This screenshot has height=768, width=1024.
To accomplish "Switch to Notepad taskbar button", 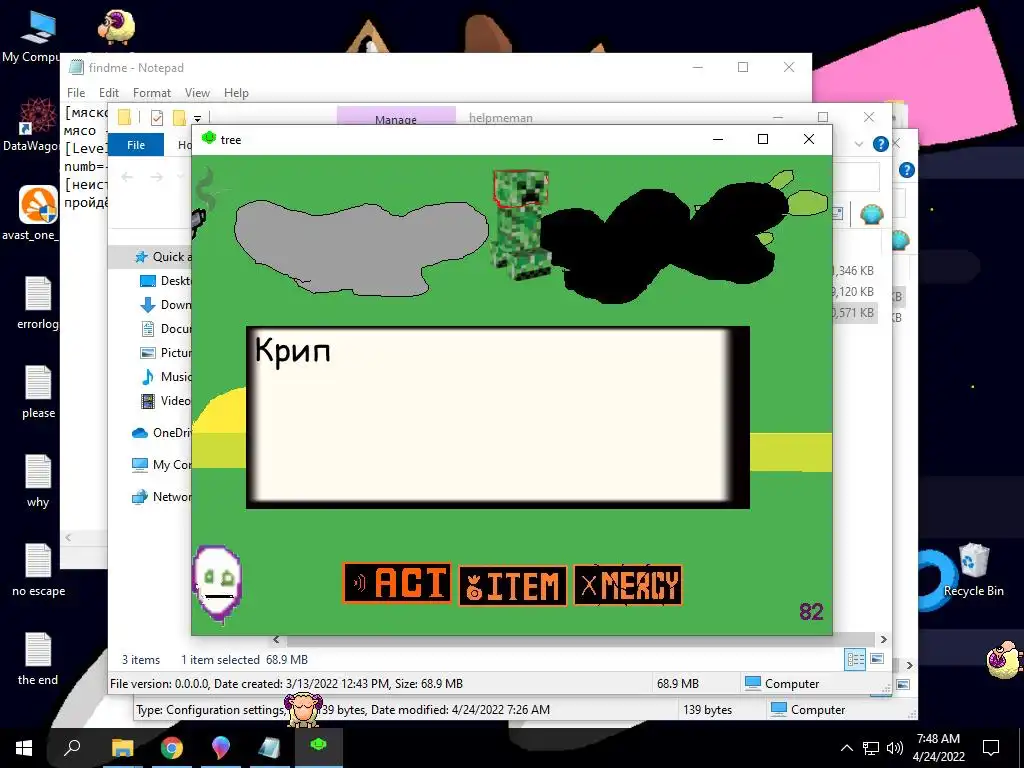I will [x=269, y=748].
